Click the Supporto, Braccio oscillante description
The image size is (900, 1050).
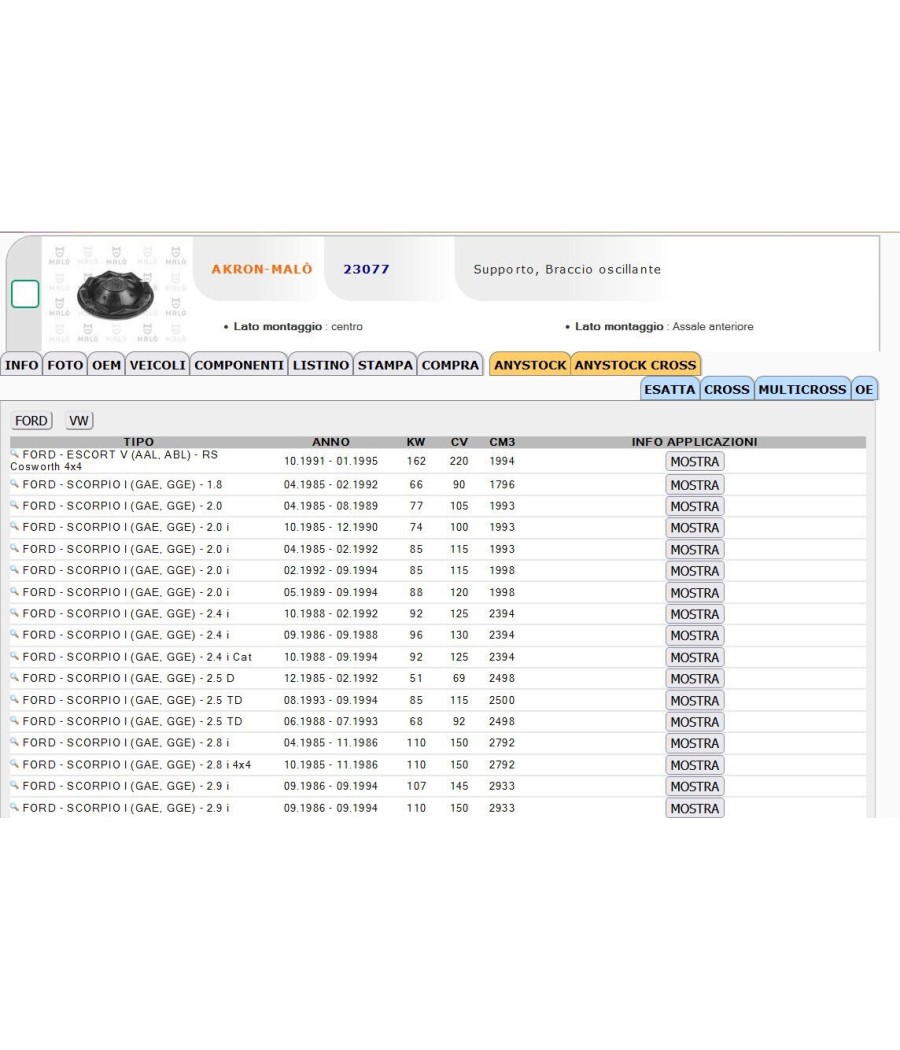pos(567,269)
